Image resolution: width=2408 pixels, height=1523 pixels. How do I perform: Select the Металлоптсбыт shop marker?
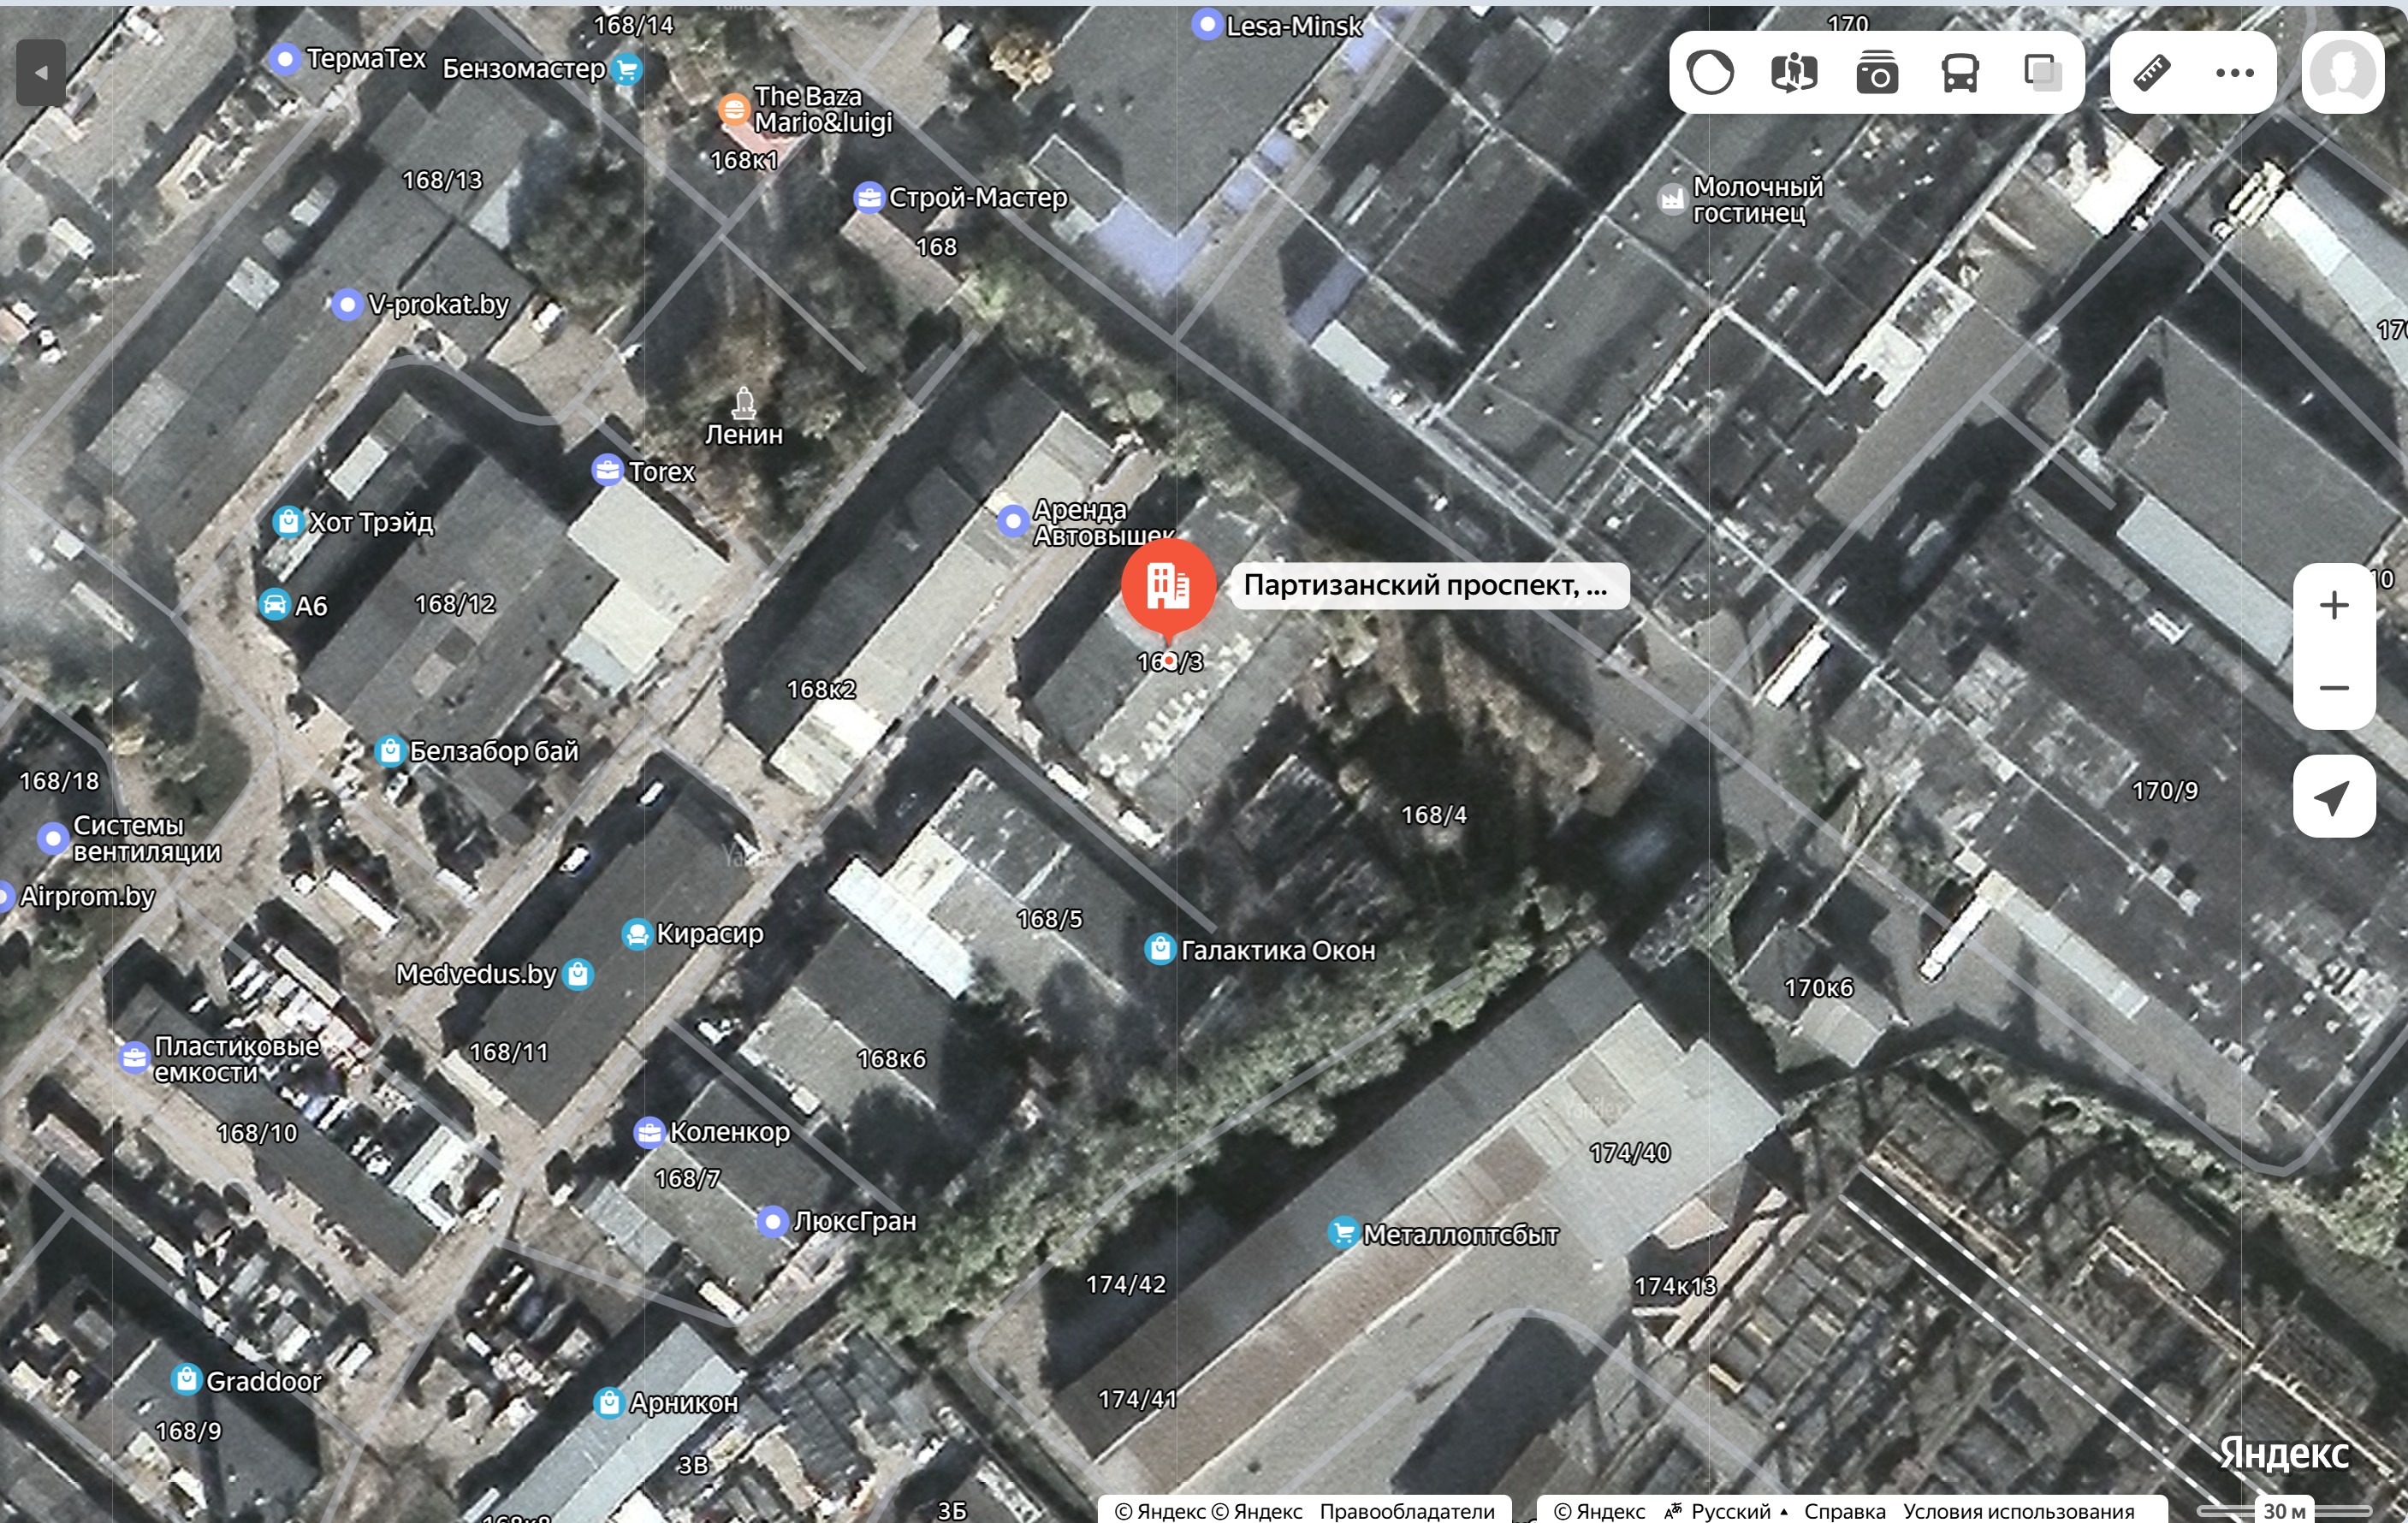click(x=1343, y=1233)
